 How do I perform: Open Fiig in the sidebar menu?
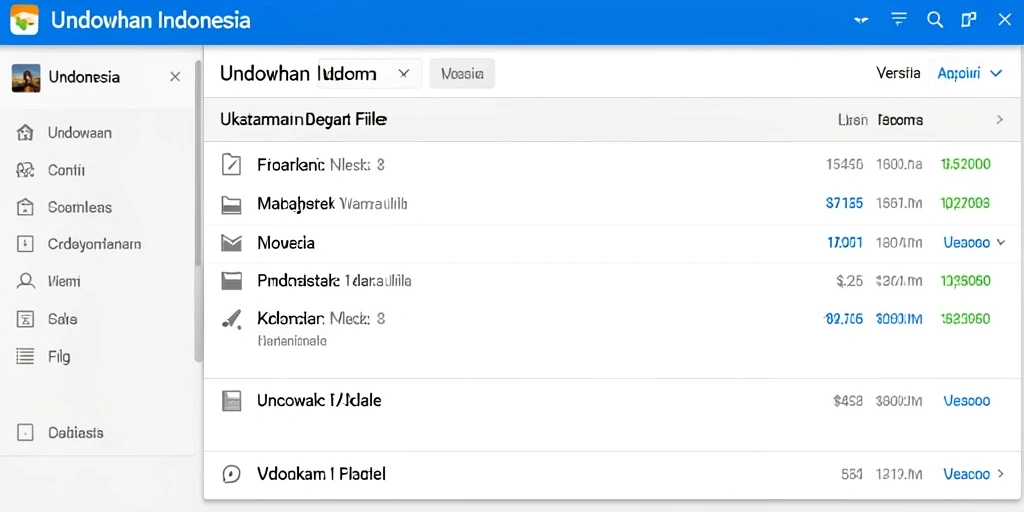click(59, 357)
